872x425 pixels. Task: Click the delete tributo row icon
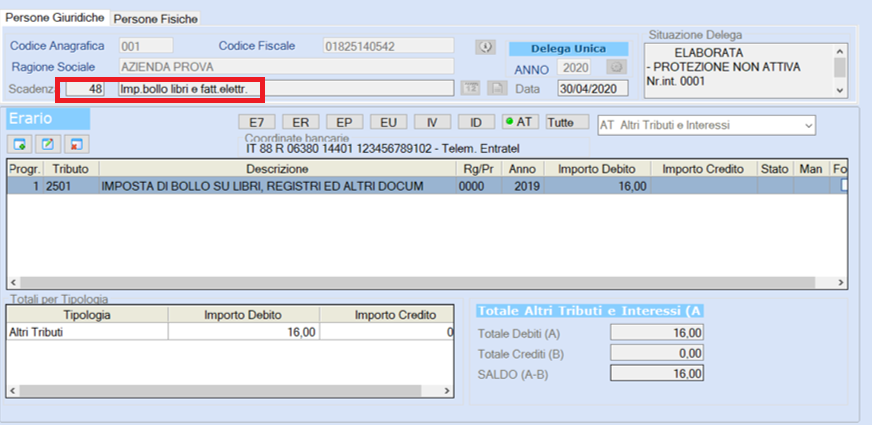pos(74,144)
